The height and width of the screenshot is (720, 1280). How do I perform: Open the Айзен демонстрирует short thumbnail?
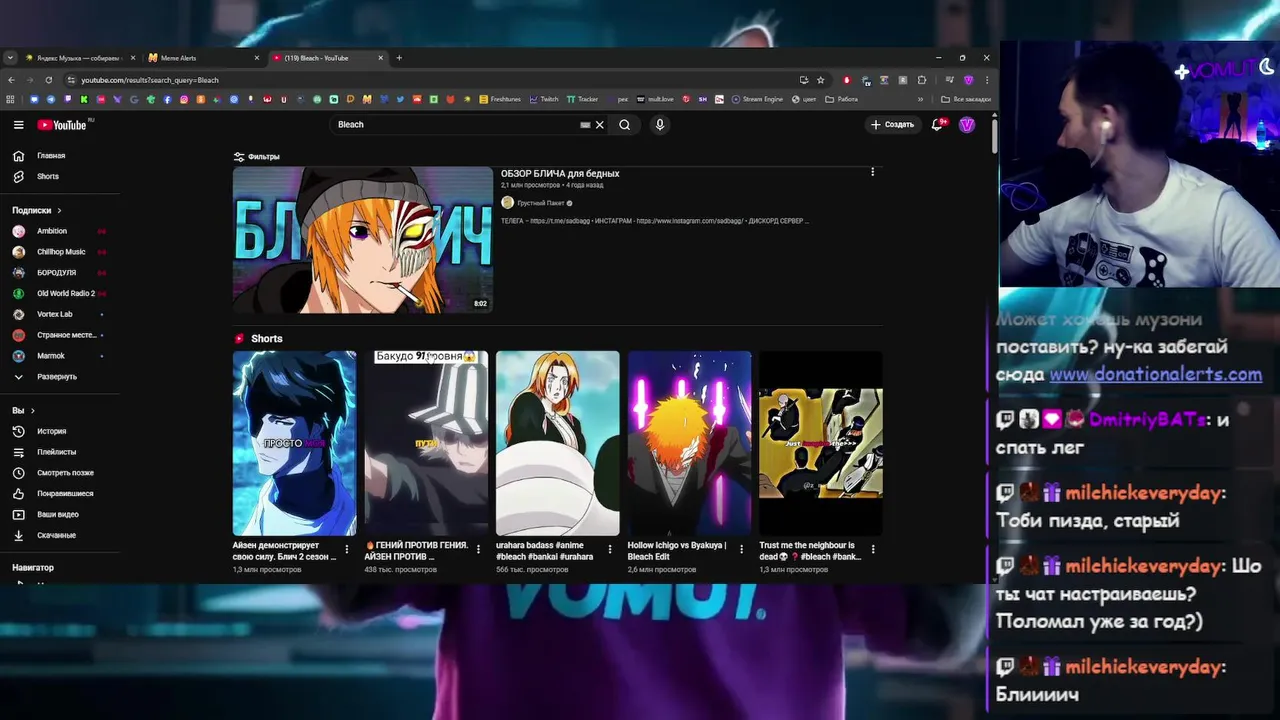(294, 443)
